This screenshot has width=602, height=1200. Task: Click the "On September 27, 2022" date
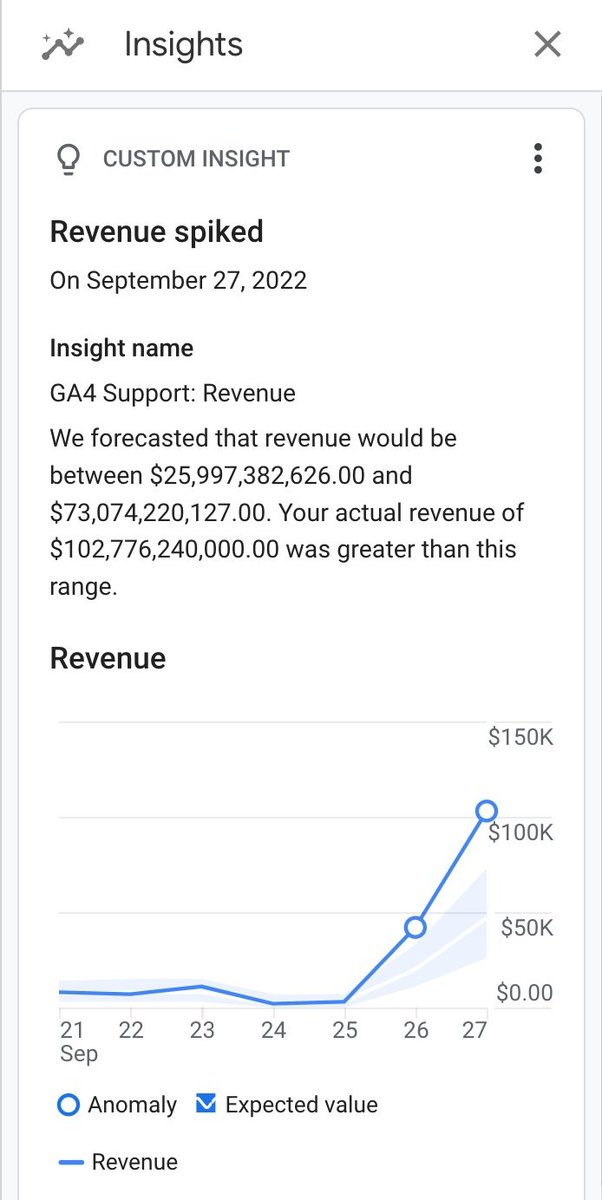(178, 280)
